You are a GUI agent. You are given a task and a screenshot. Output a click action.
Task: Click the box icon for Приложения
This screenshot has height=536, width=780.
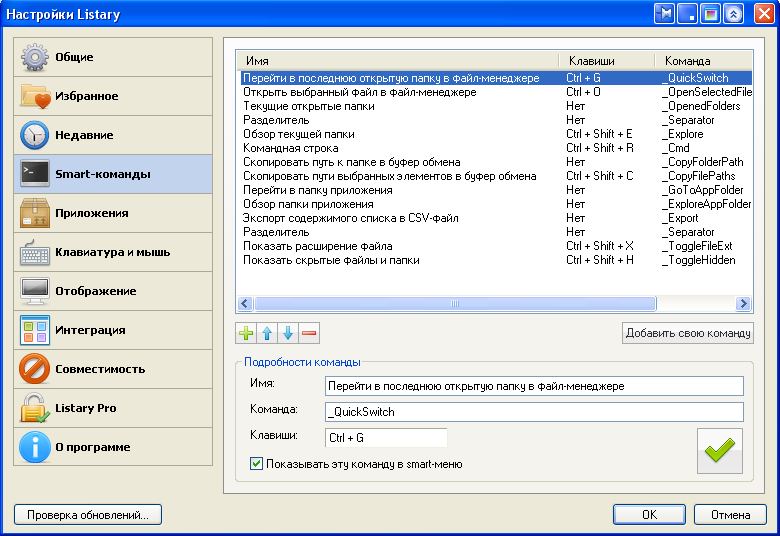pyautogui.click(x=35, y=213)
